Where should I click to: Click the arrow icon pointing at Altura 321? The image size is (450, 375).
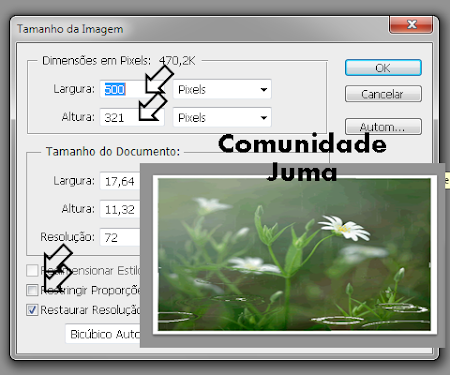(x=153, y=107)
